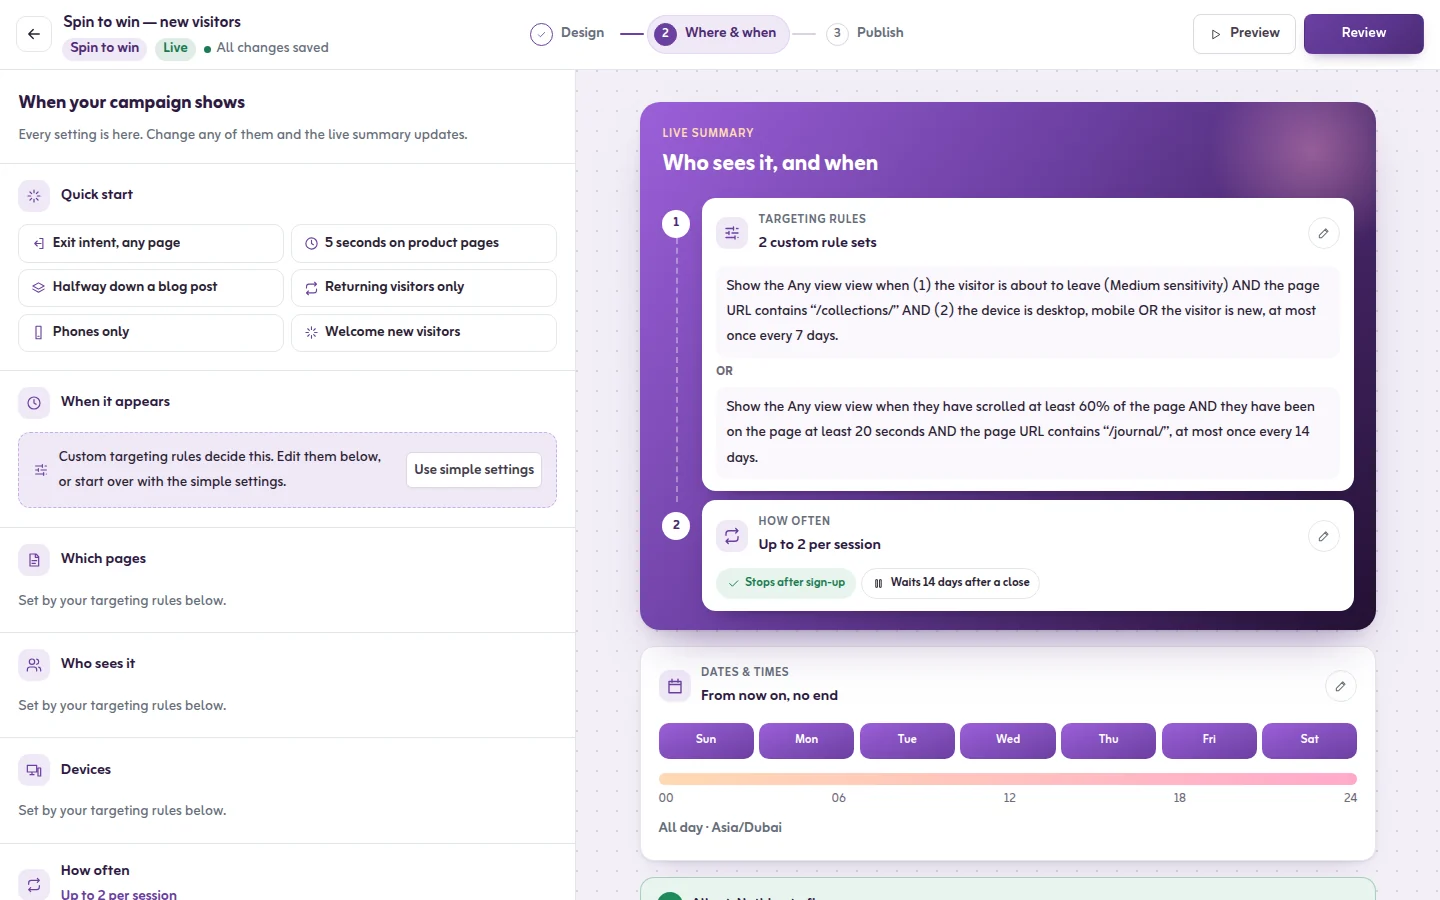Toggle the Monday day pill
This screenshot has height=900, width=1440.
pyautogui.click(x=806, y=740)
